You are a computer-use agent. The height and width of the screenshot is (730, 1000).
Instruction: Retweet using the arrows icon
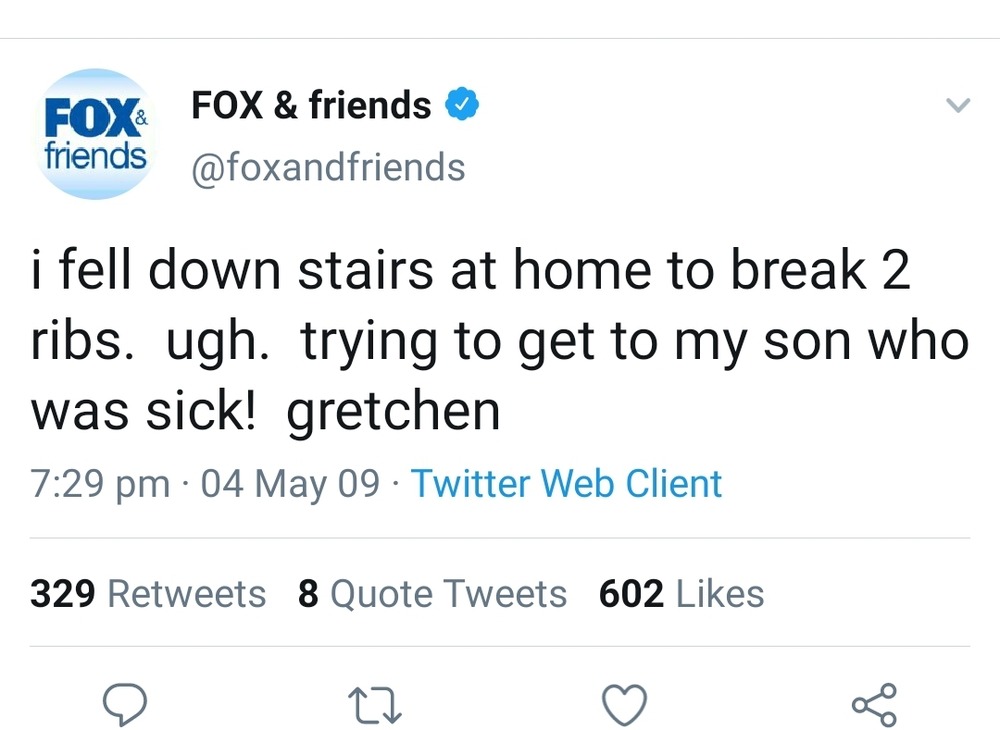(x=376, y=703)
